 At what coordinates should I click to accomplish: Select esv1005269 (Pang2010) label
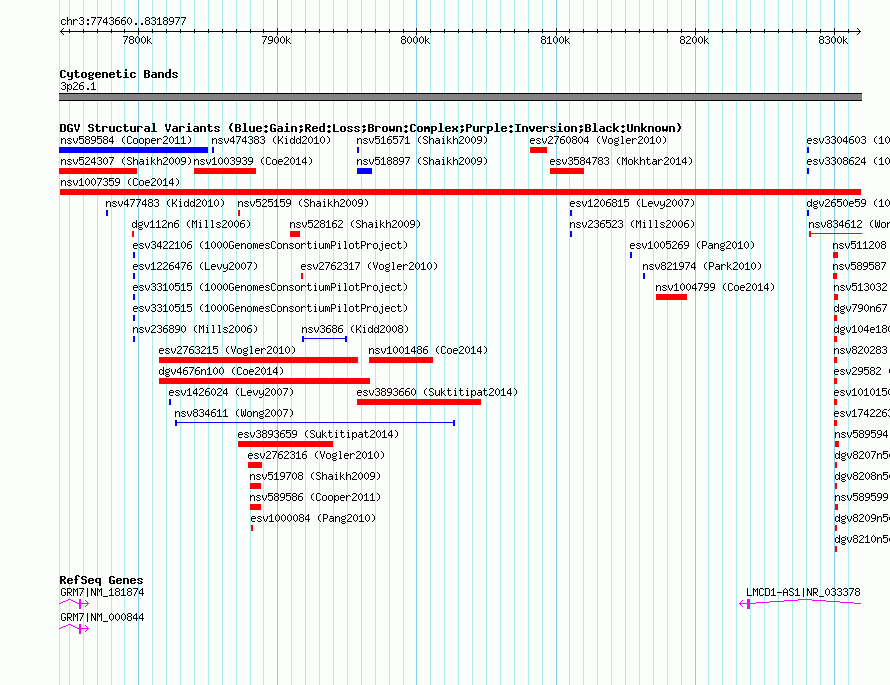click(692, 245)
